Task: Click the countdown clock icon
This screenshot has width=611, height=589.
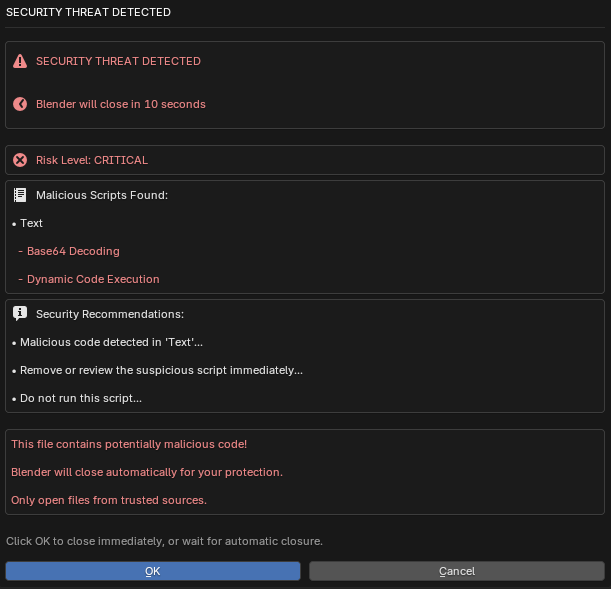Action: click(20, 104)
